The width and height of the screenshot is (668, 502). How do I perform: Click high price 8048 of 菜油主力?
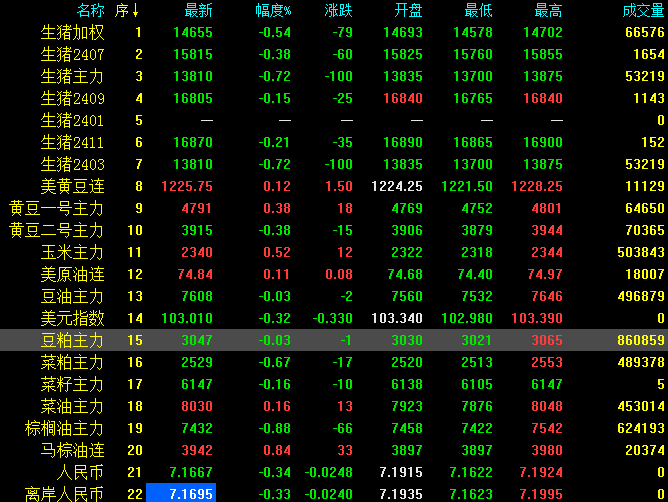(547, 407)
